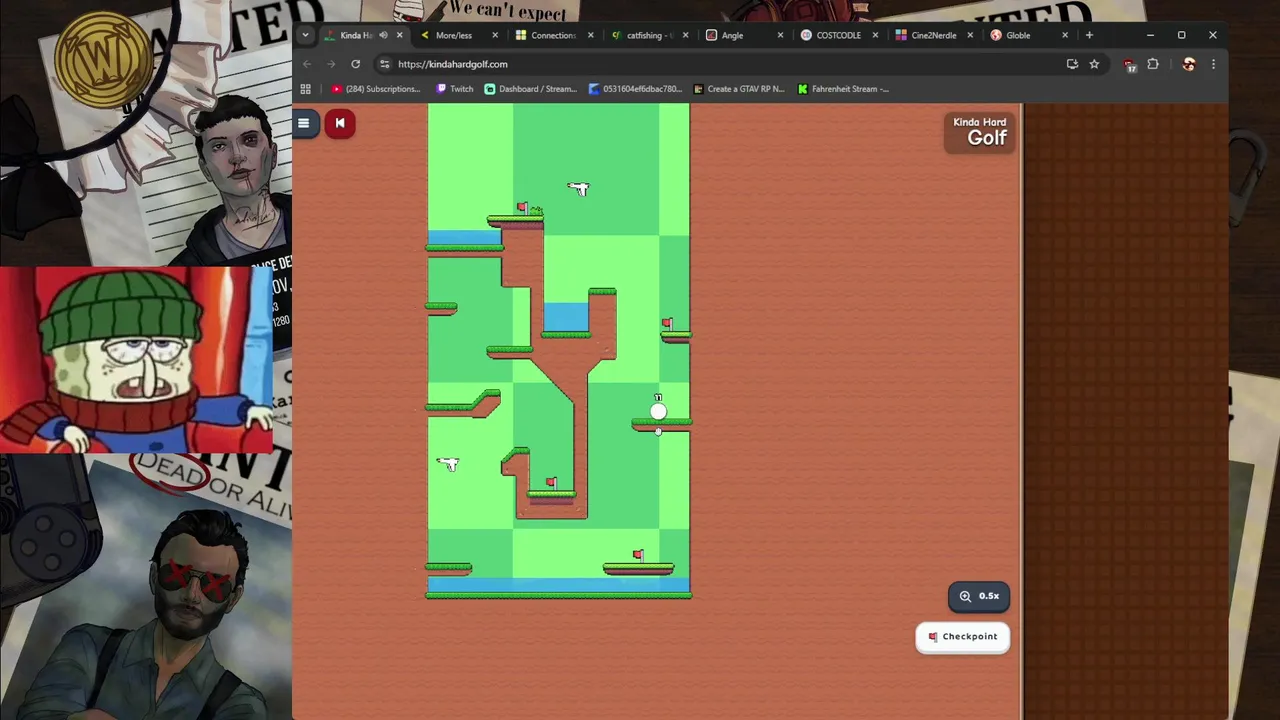Open the tab search dropdown

(x=305, y=35)
